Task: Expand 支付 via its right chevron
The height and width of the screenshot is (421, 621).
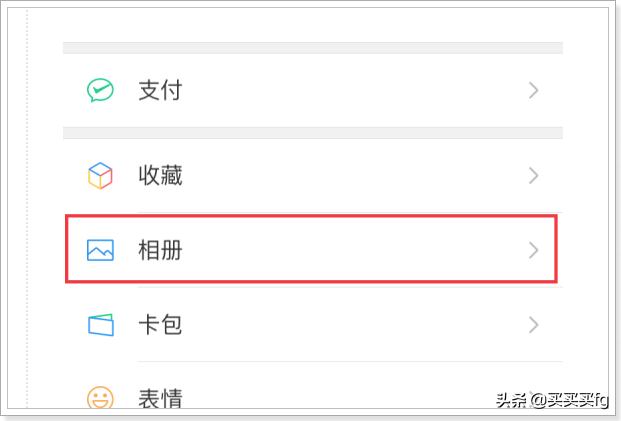Action: pos(533,90)
